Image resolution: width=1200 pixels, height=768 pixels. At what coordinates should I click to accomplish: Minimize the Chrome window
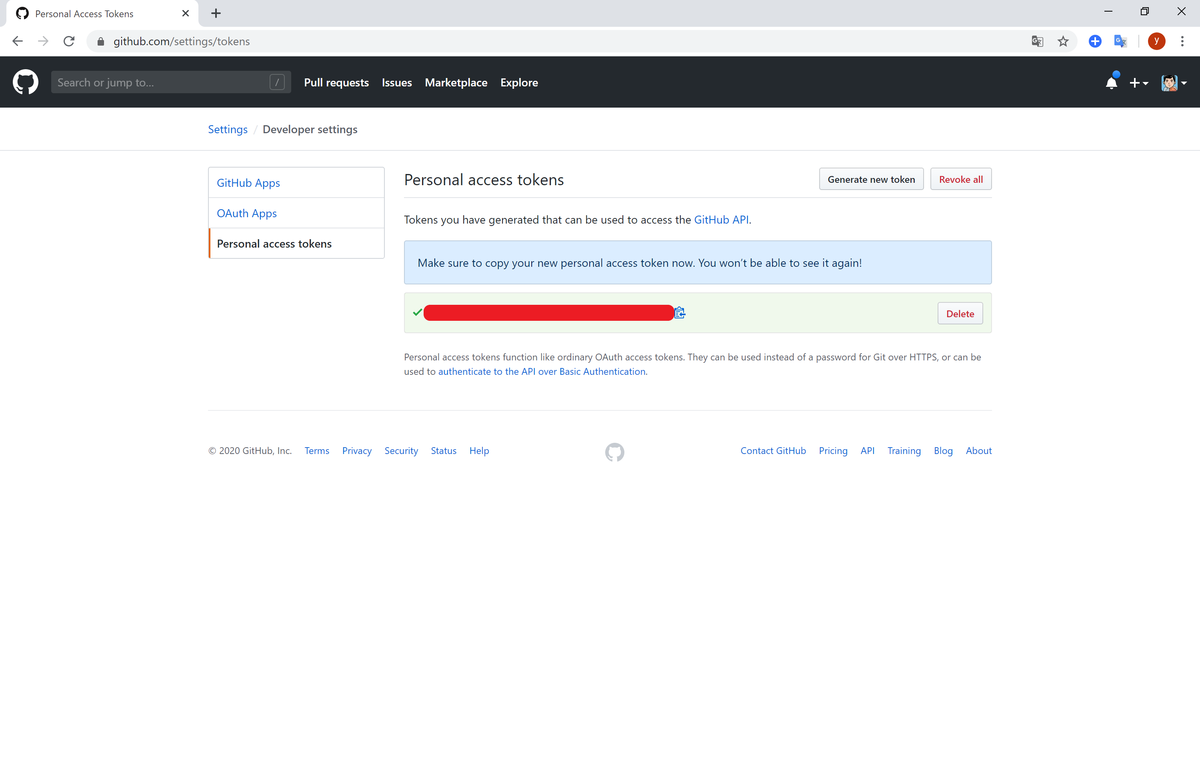pyautogui.click(x=1108, y=12)
